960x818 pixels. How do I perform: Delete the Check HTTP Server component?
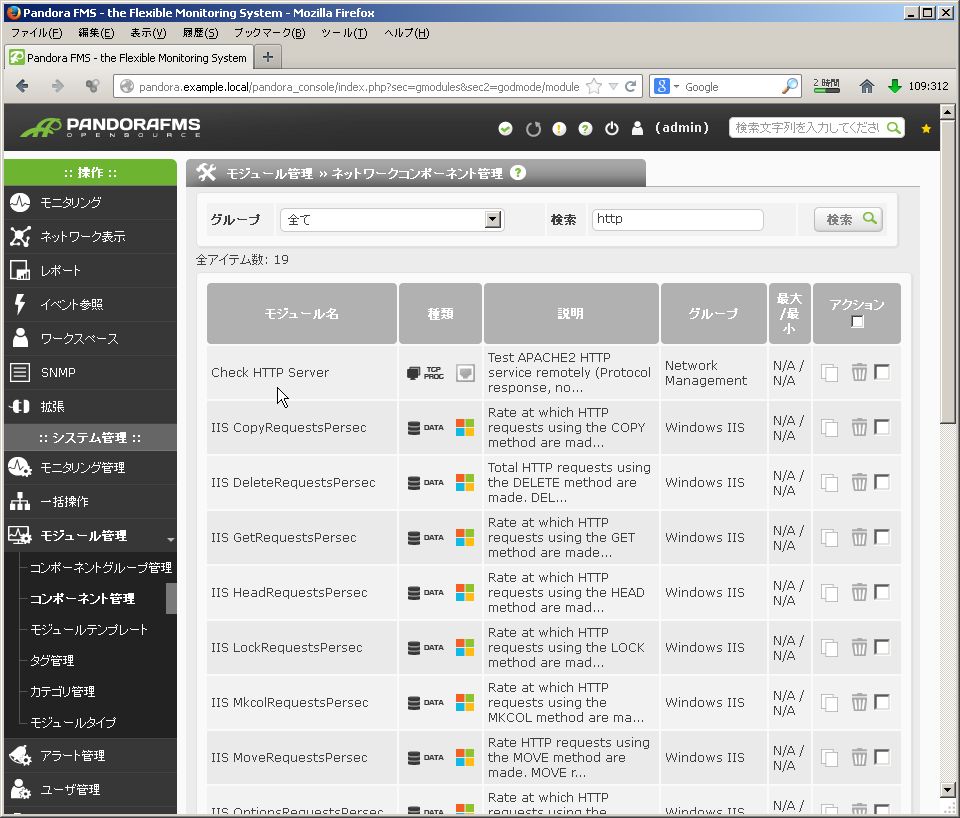pyautogui.click(x=859, y=372)
